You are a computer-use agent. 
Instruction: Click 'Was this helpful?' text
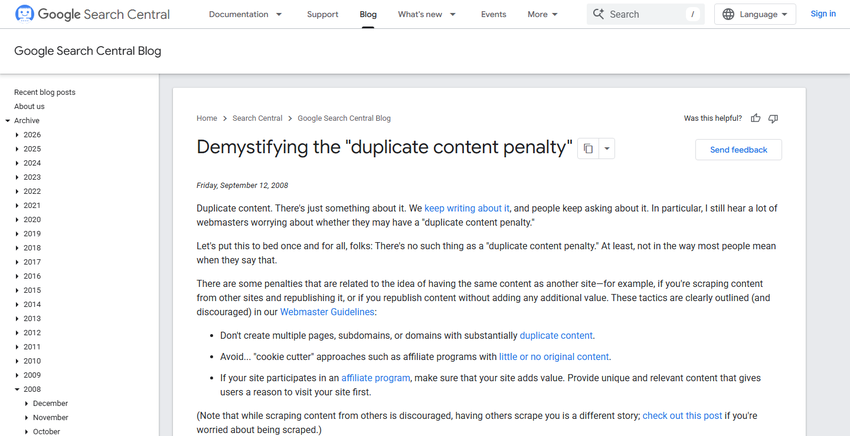point(713,118)
